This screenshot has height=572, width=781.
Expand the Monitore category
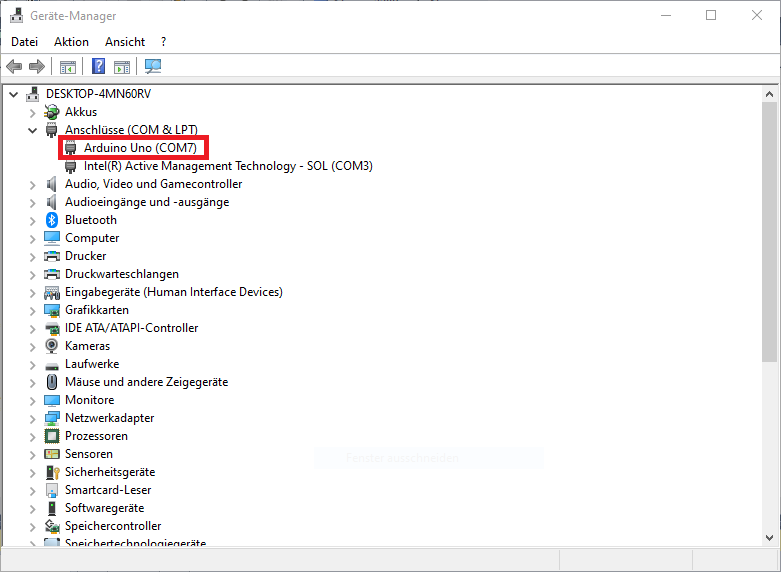pyautogui.click(x=33, y=401)
